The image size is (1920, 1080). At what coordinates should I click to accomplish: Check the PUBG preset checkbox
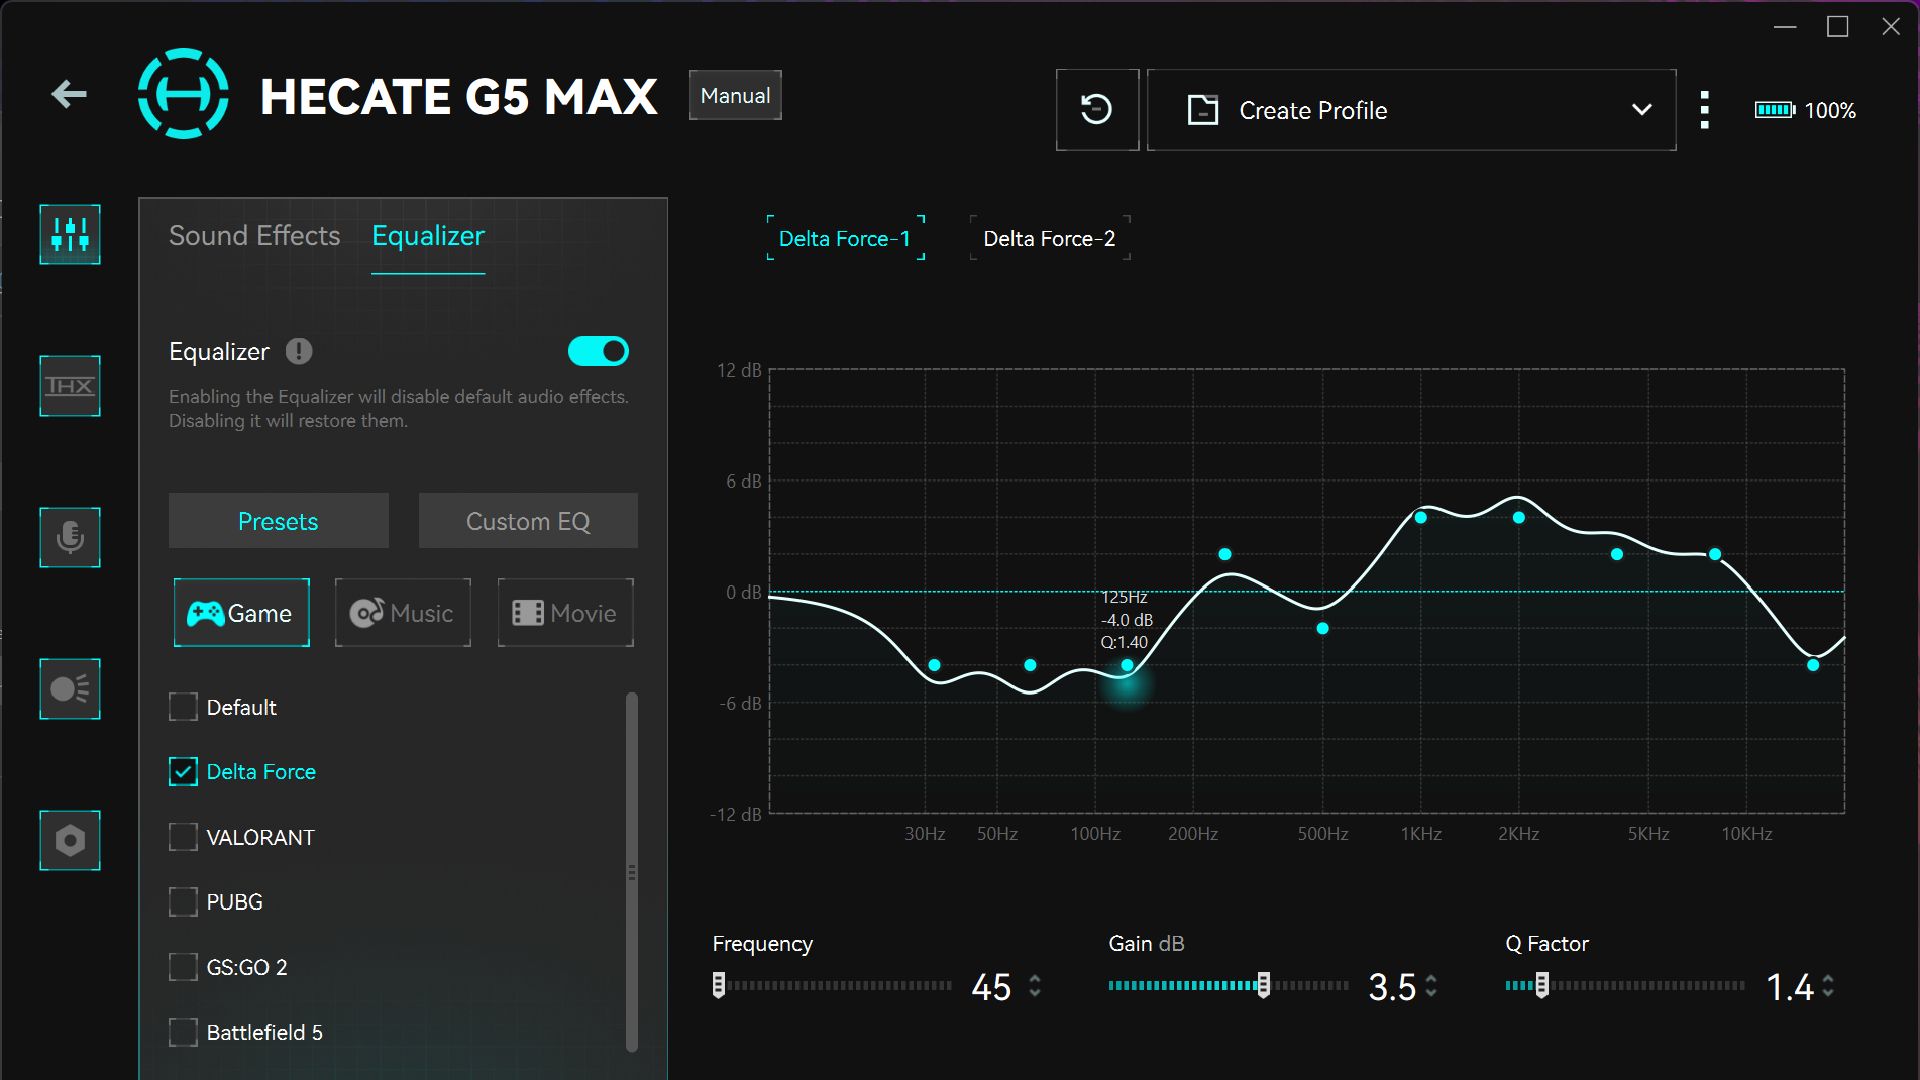(183, 902)
